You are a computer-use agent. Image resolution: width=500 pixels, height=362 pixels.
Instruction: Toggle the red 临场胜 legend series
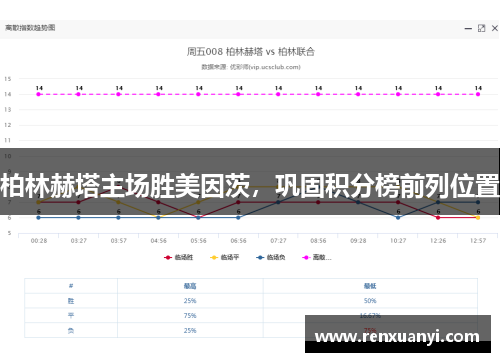178,257
